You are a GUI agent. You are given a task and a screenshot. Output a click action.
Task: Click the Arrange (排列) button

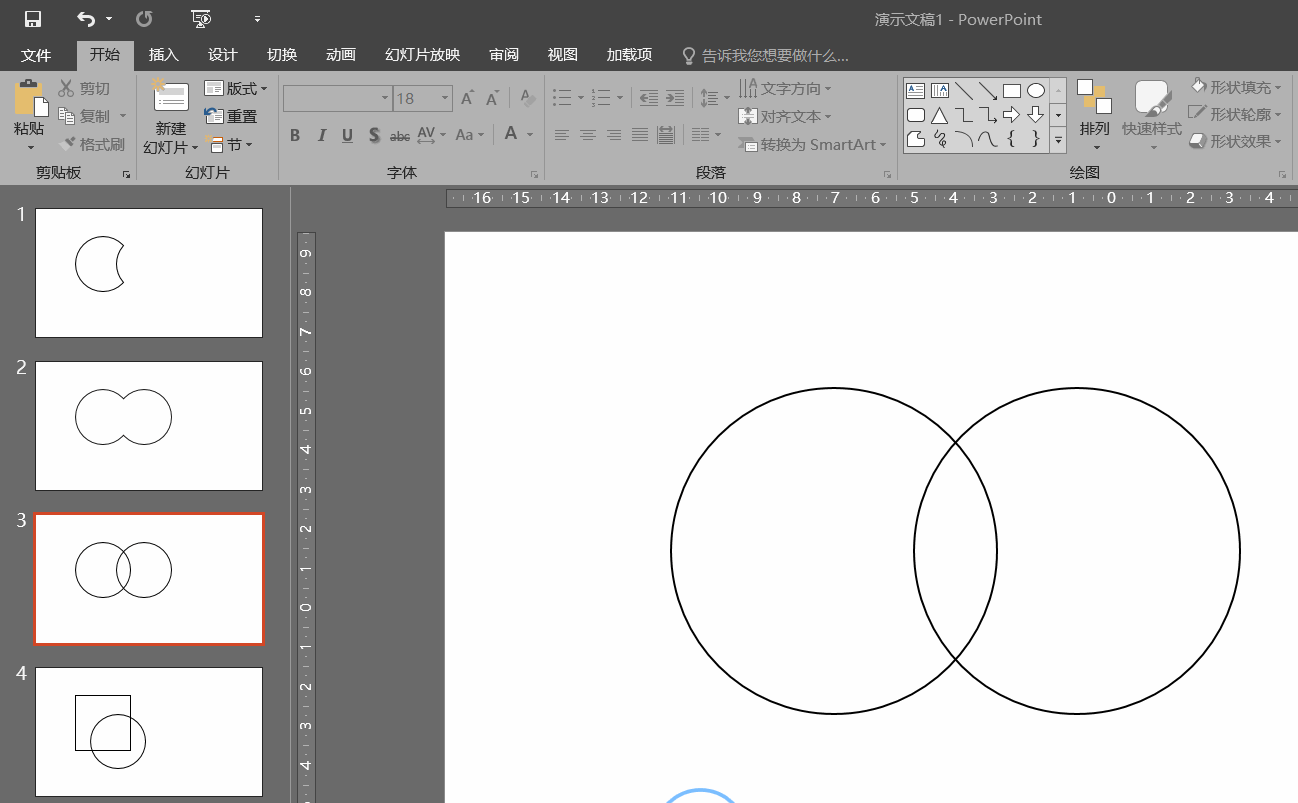pyautogui.click(x=1095, y=112)
